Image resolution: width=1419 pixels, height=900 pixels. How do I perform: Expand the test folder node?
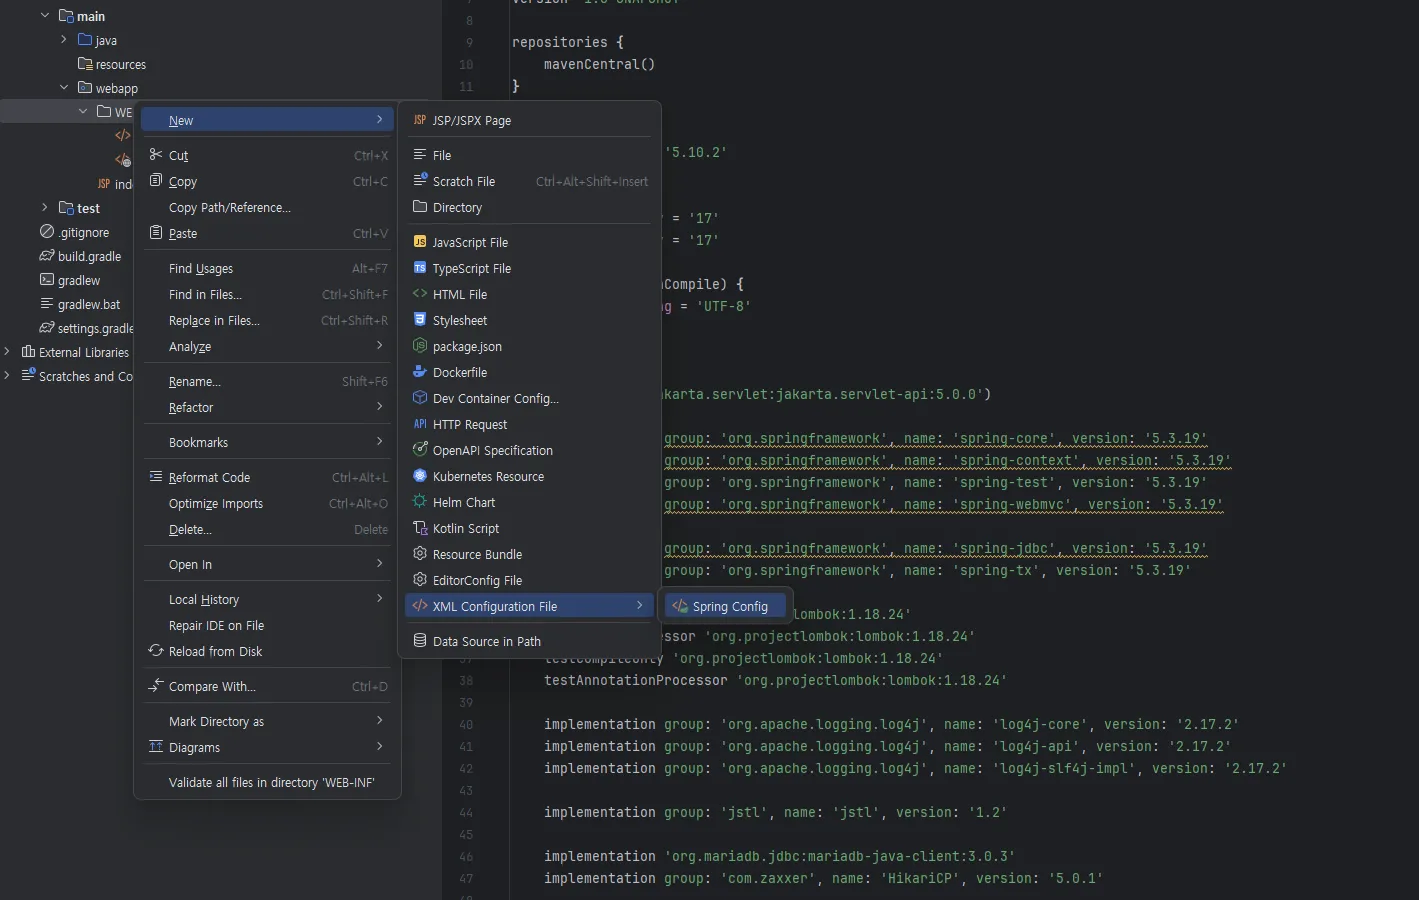45,208
